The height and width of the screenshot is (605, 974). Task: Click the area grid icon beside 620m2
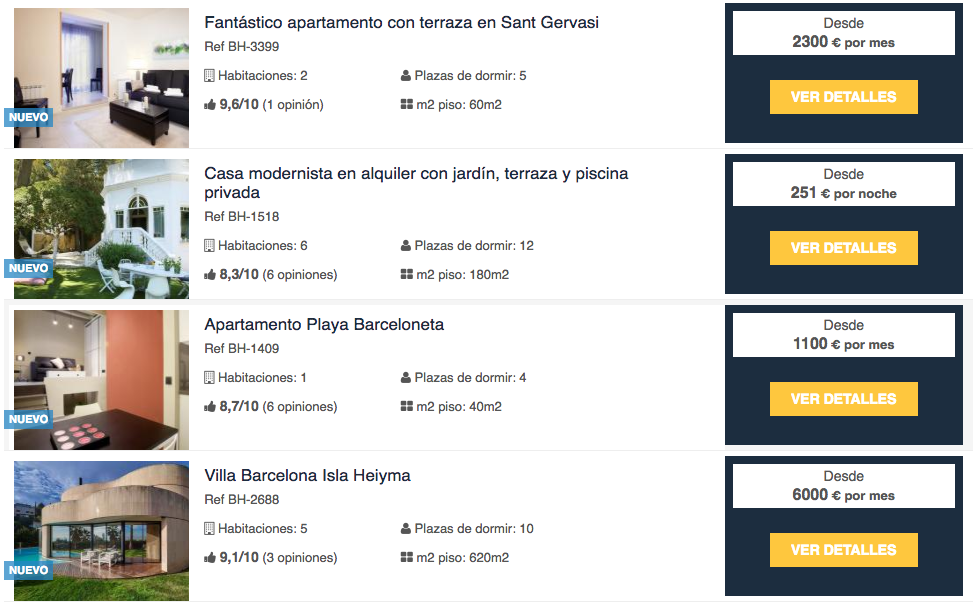point(407,557)
